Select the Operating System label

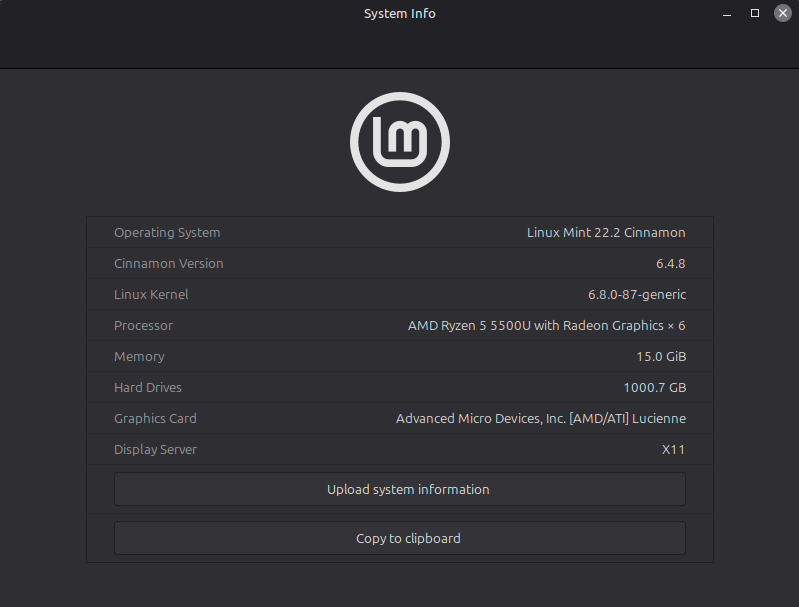[x=167, y=232]
